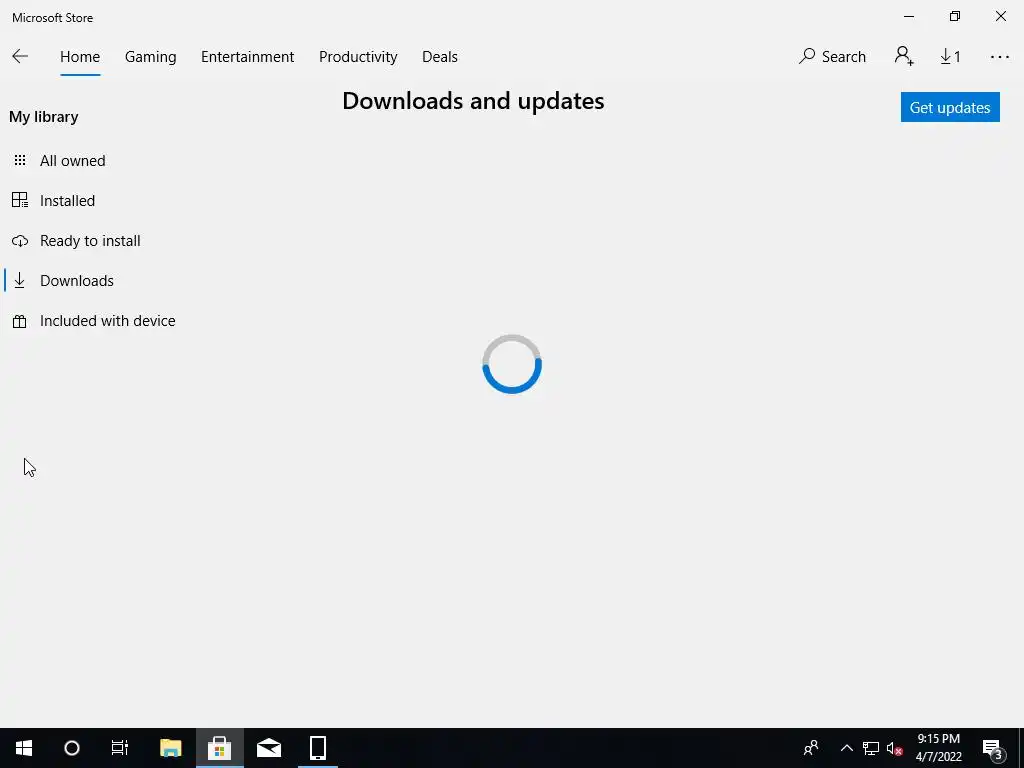Open the Windows Start menu

[24, 748]
